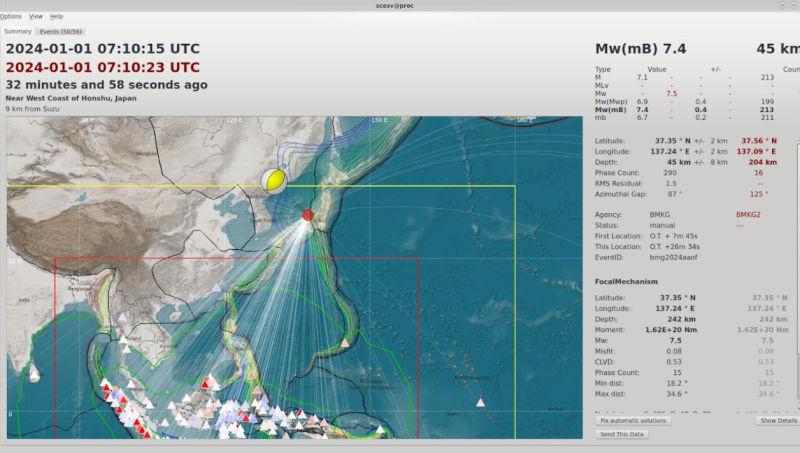Click the bold Mw(mB) row in the table
800x453 pixels.
tap(684, 110)
